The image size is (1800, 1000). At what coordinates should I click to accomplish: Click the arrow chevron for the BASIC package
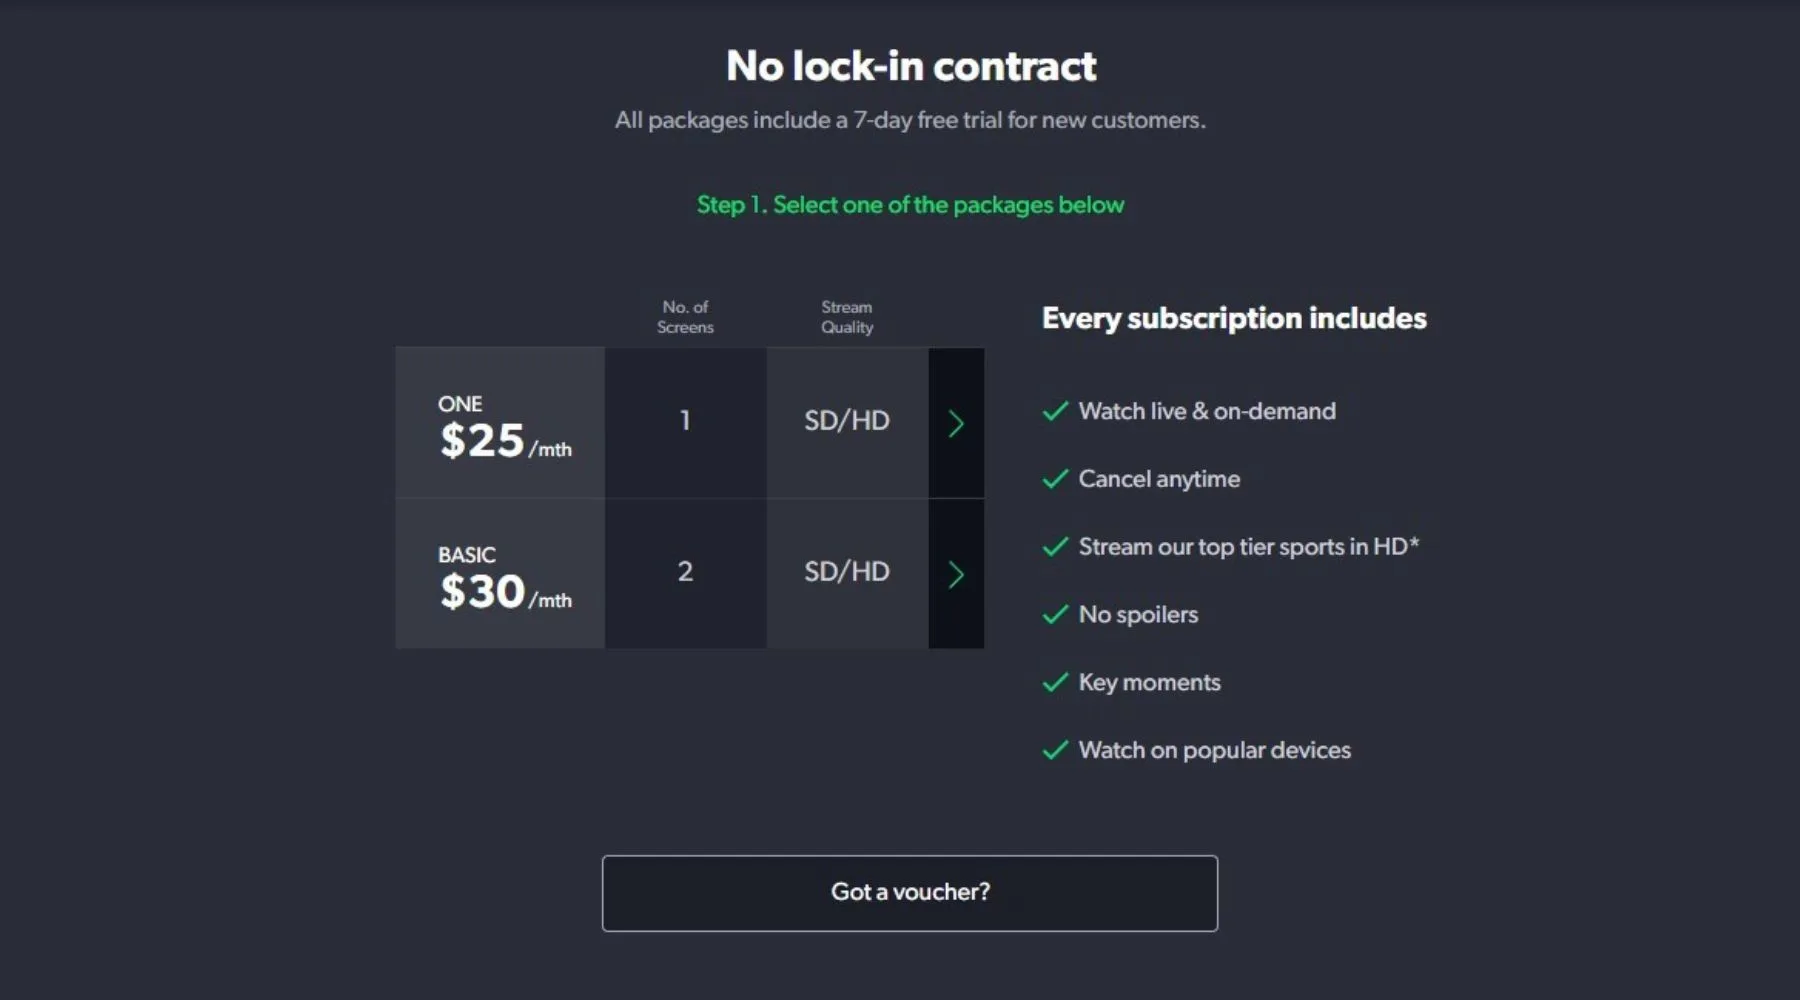pyautogui.click(x=956, y=574)
